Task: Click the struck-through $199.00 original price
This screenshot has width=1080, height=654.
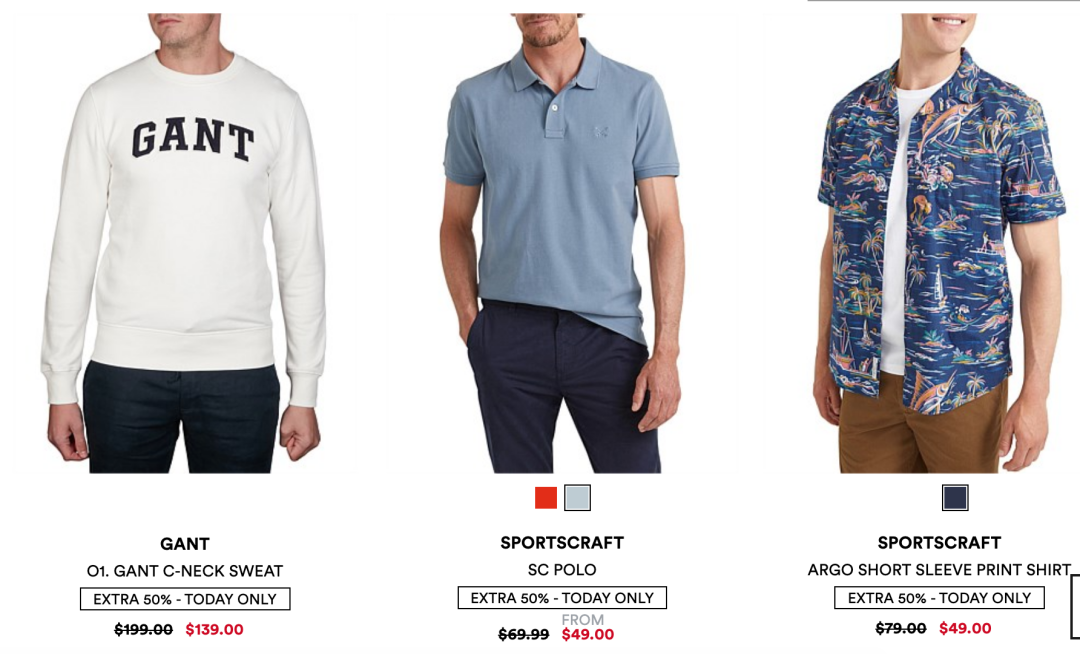Action: [x=143, y=629]
